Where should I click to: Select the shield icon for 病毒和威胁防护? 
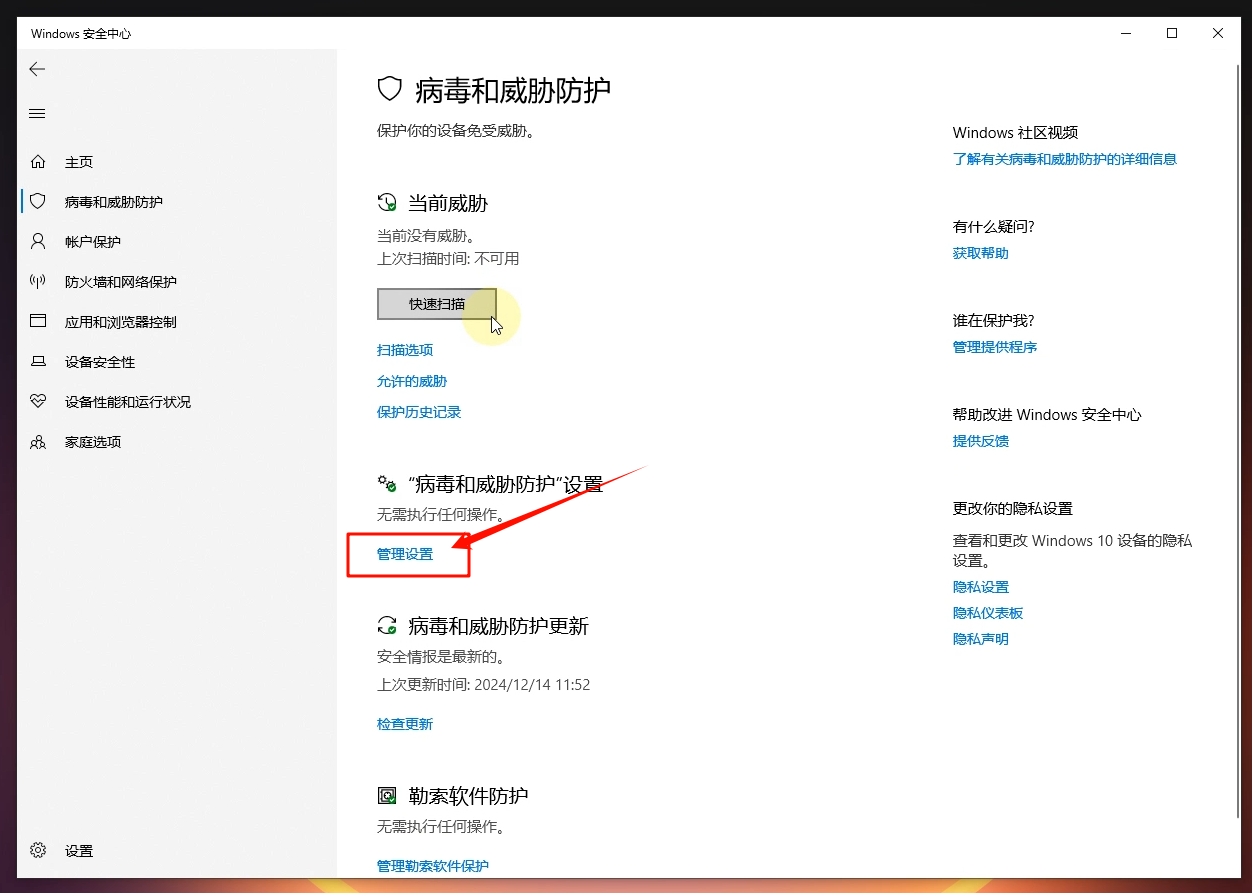click(38, 201)
